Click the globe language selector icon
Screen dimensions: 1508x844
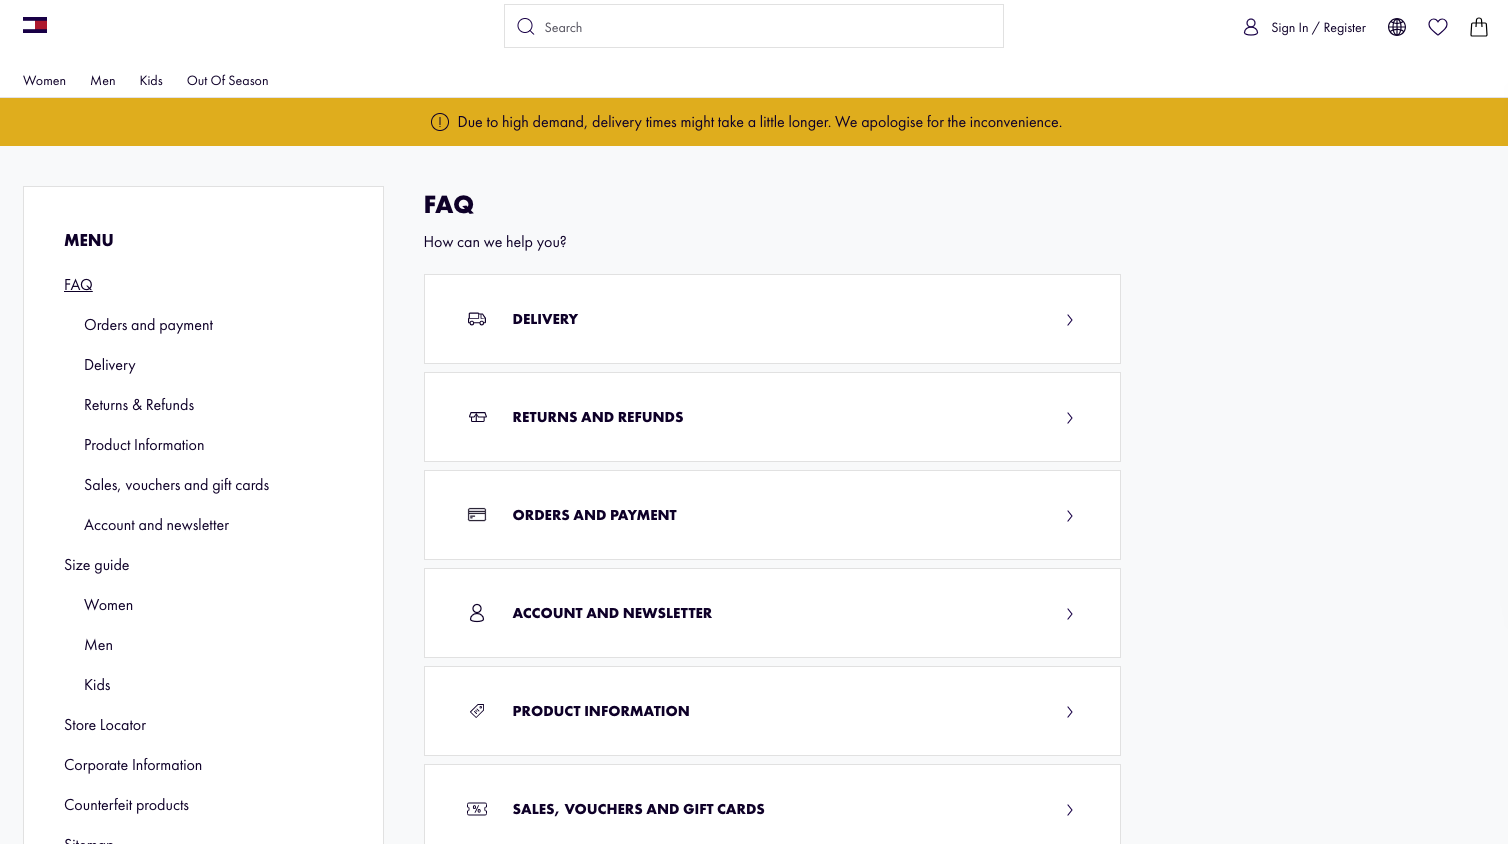coord(1396,27)
